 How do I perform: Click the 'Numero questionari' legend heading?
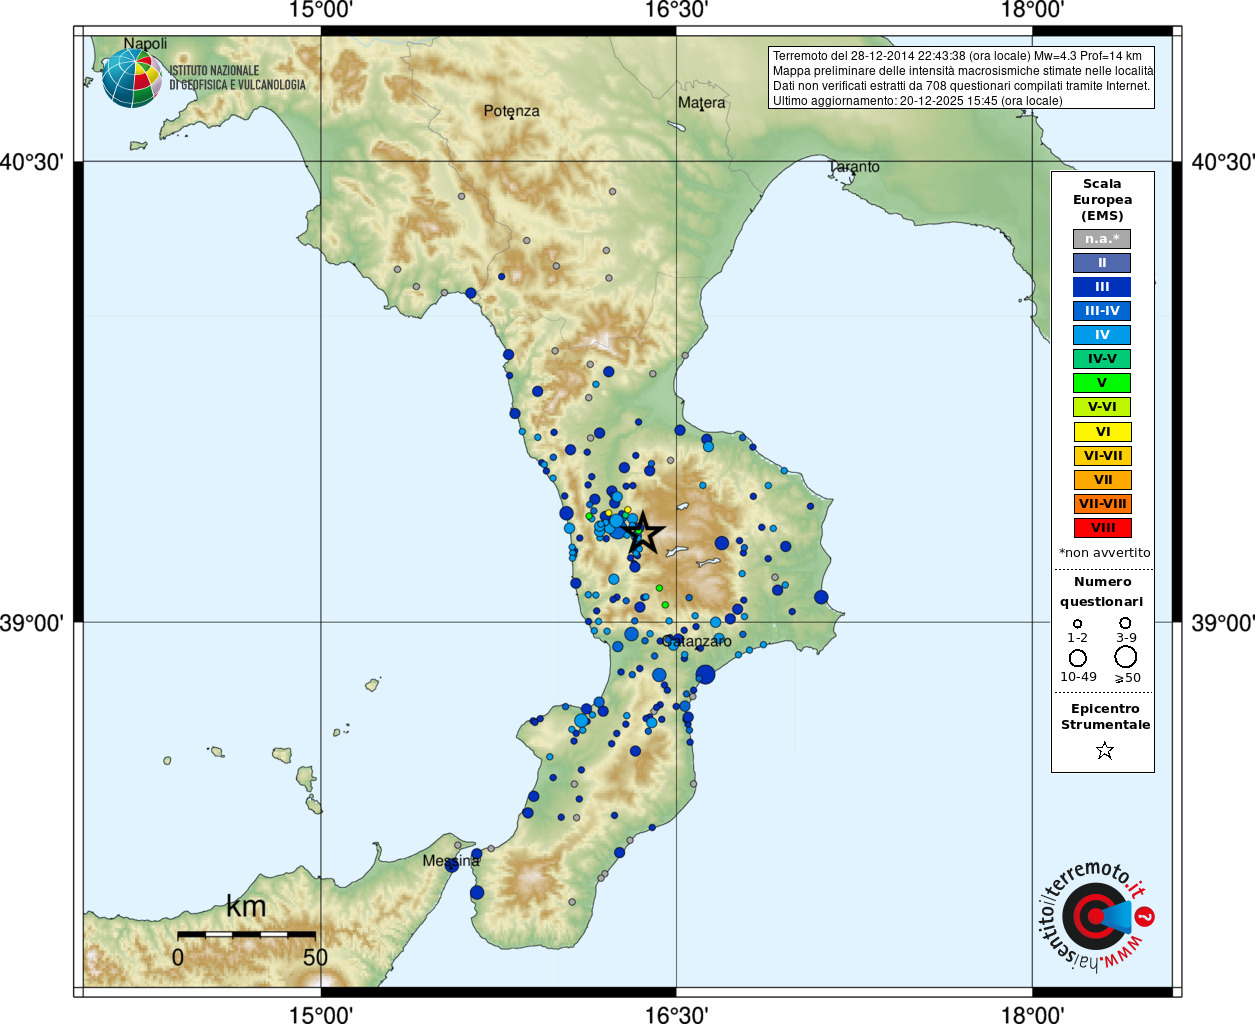1102,592
